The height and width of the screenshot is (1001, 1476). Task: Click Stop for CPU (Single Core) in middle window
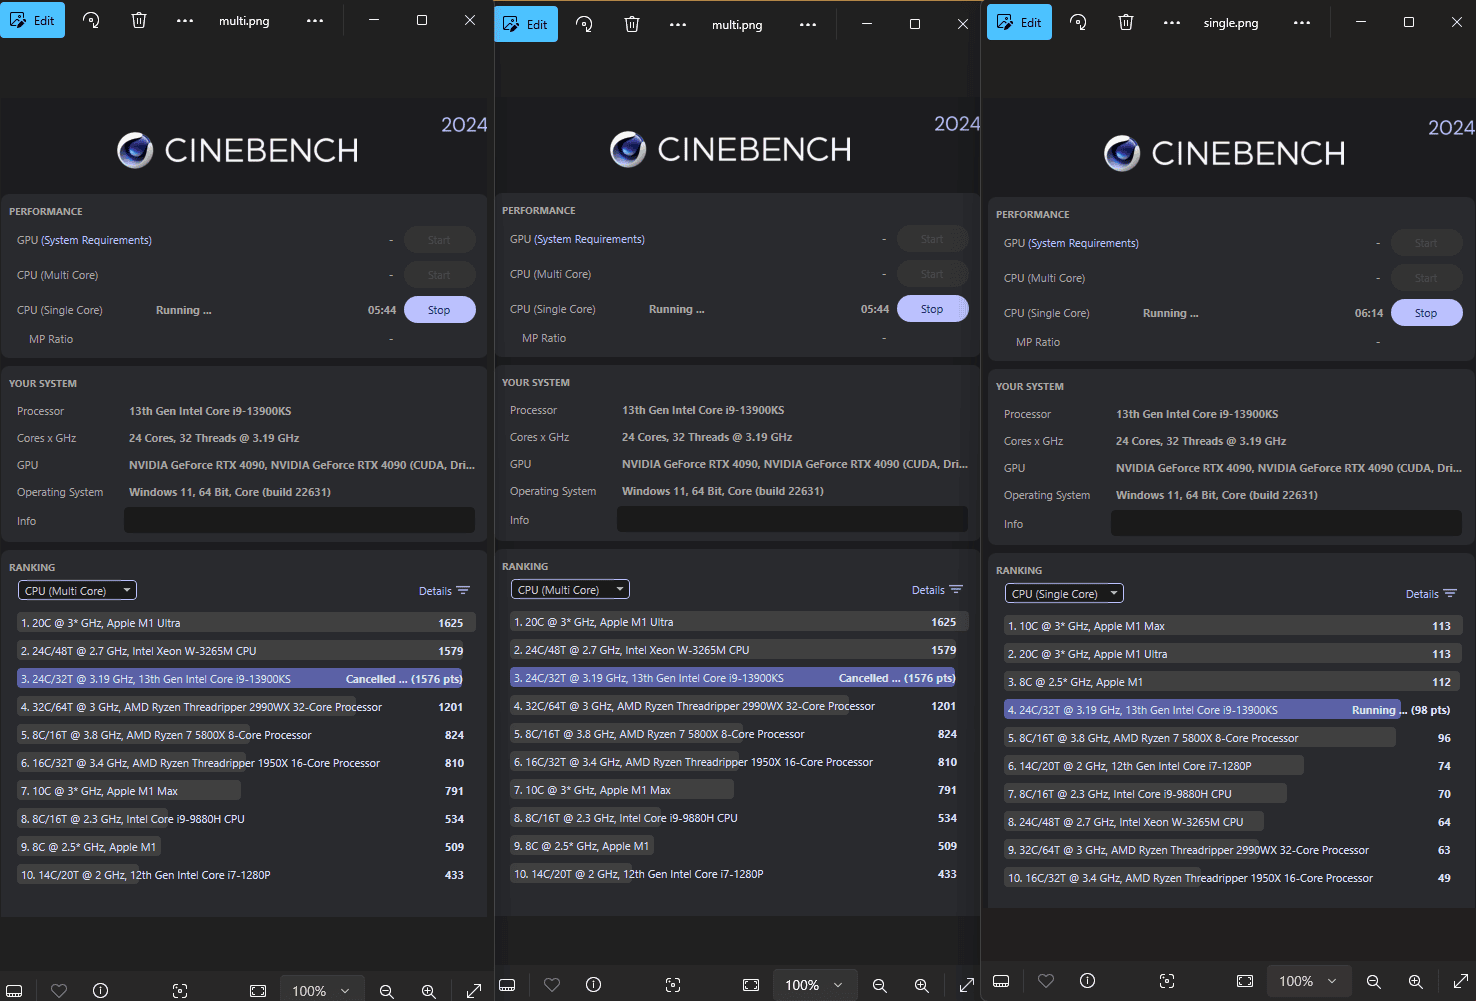click(932, 309)
